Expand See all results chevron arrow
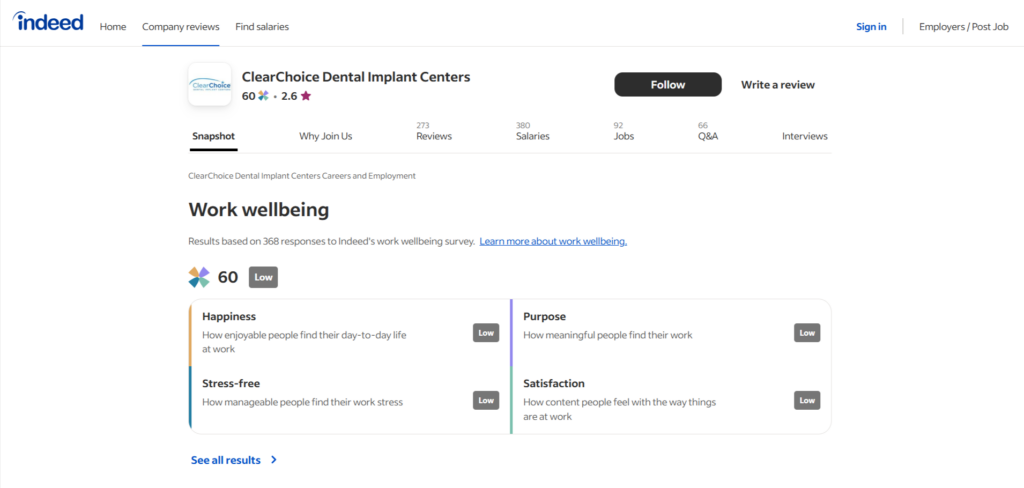 [274, 460]
